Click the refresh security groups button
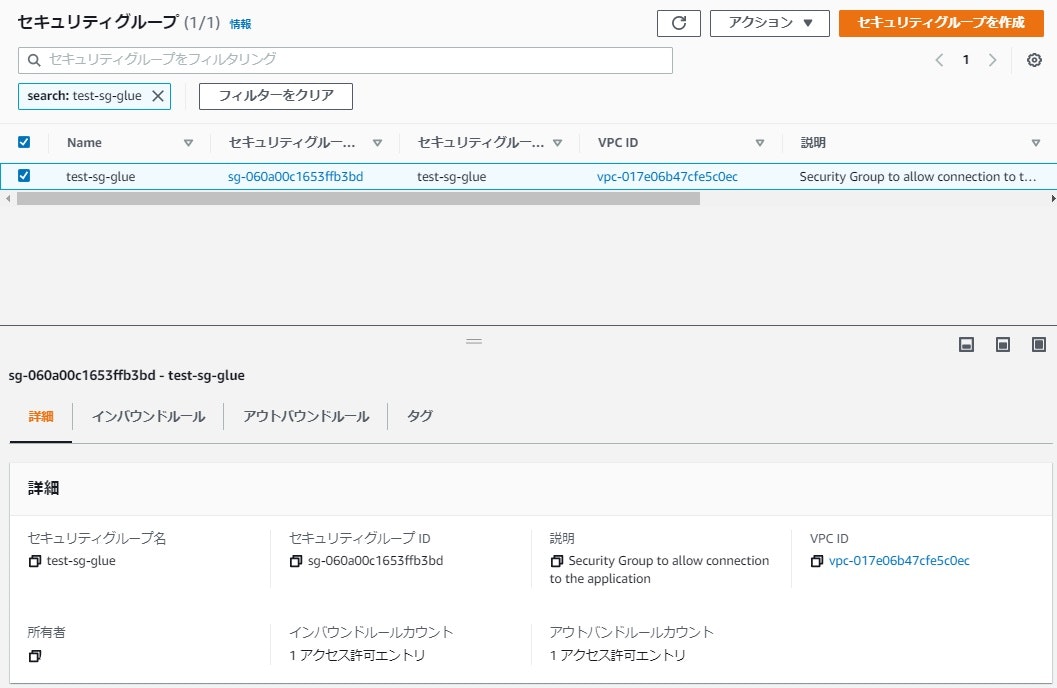 tap(678, 23)
